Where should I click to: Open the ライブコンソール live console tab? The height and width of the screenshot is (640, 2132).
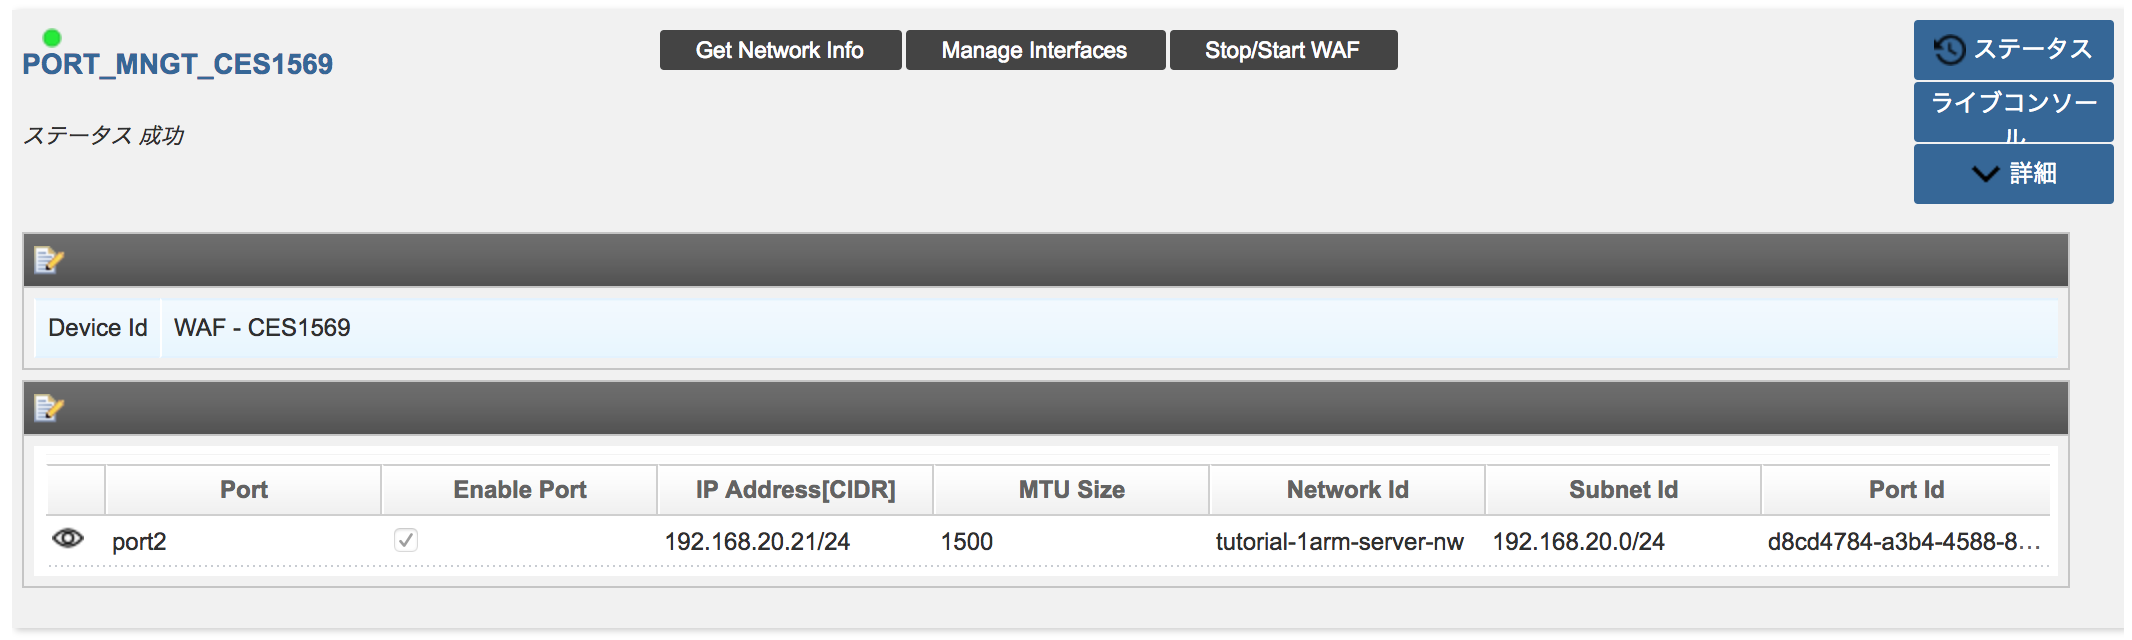click(x=2013, y=112)
